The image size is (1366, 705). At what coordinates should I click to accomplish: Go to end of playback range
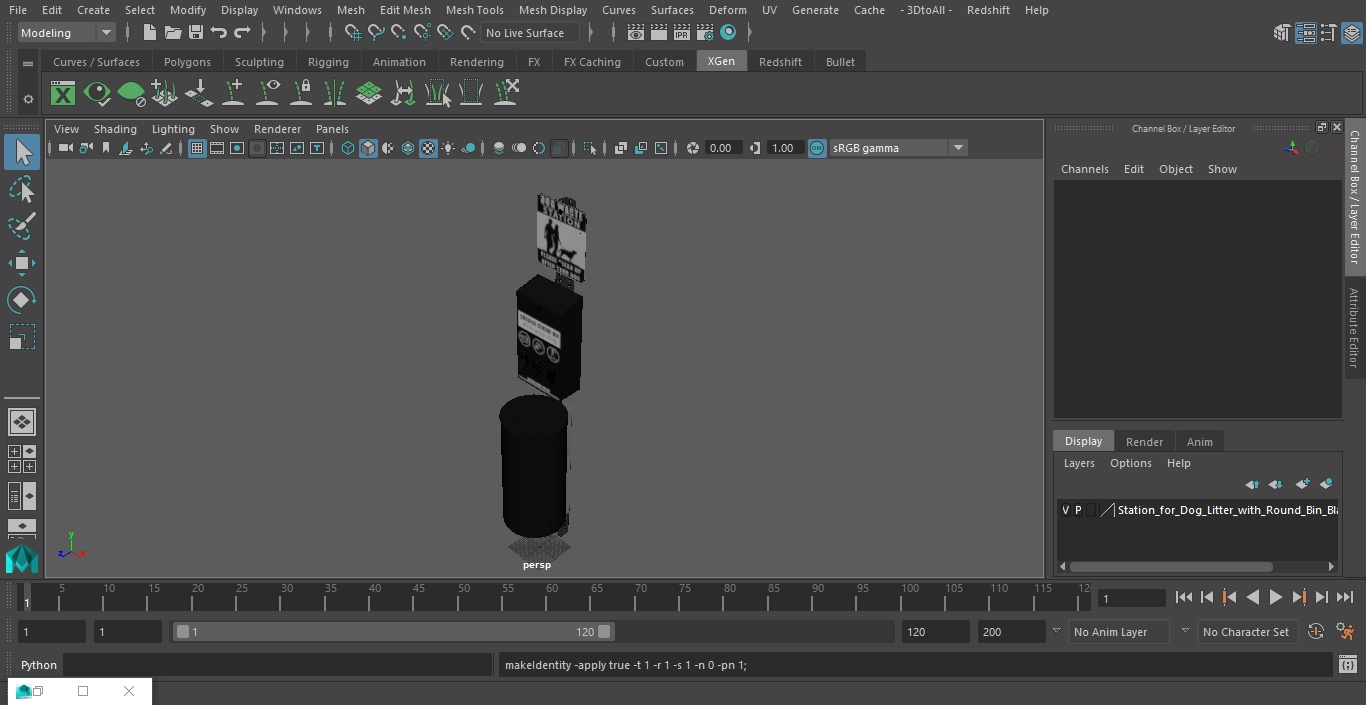click(1345, 597)
